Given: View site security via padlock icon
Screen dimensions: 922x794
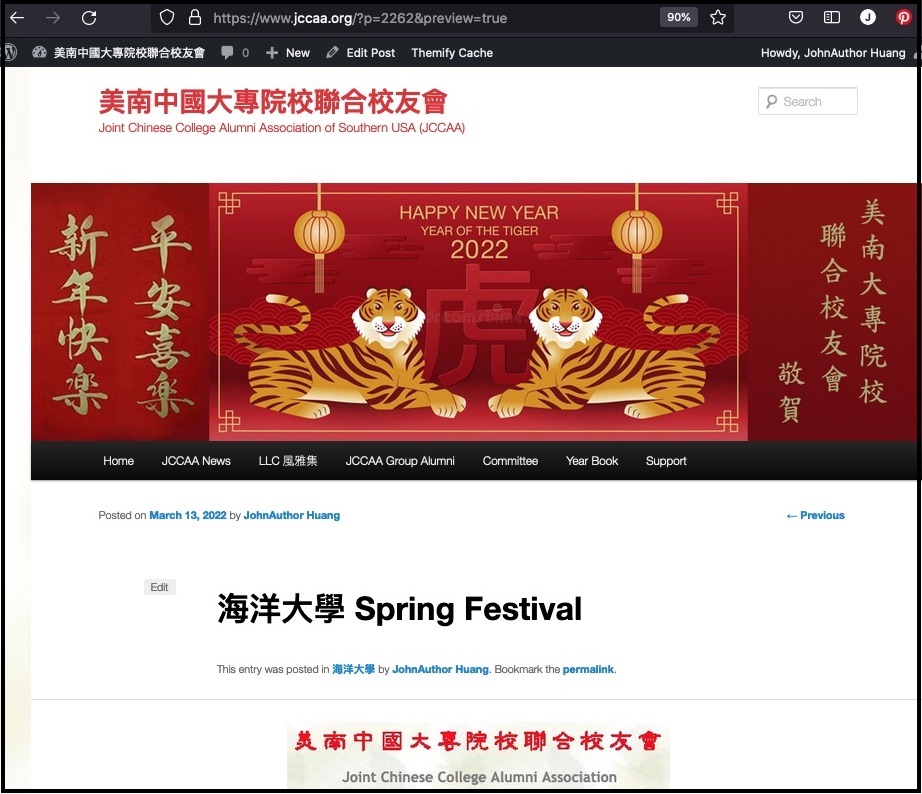Looking at the screenshot, I should click(x=195, y=18).
